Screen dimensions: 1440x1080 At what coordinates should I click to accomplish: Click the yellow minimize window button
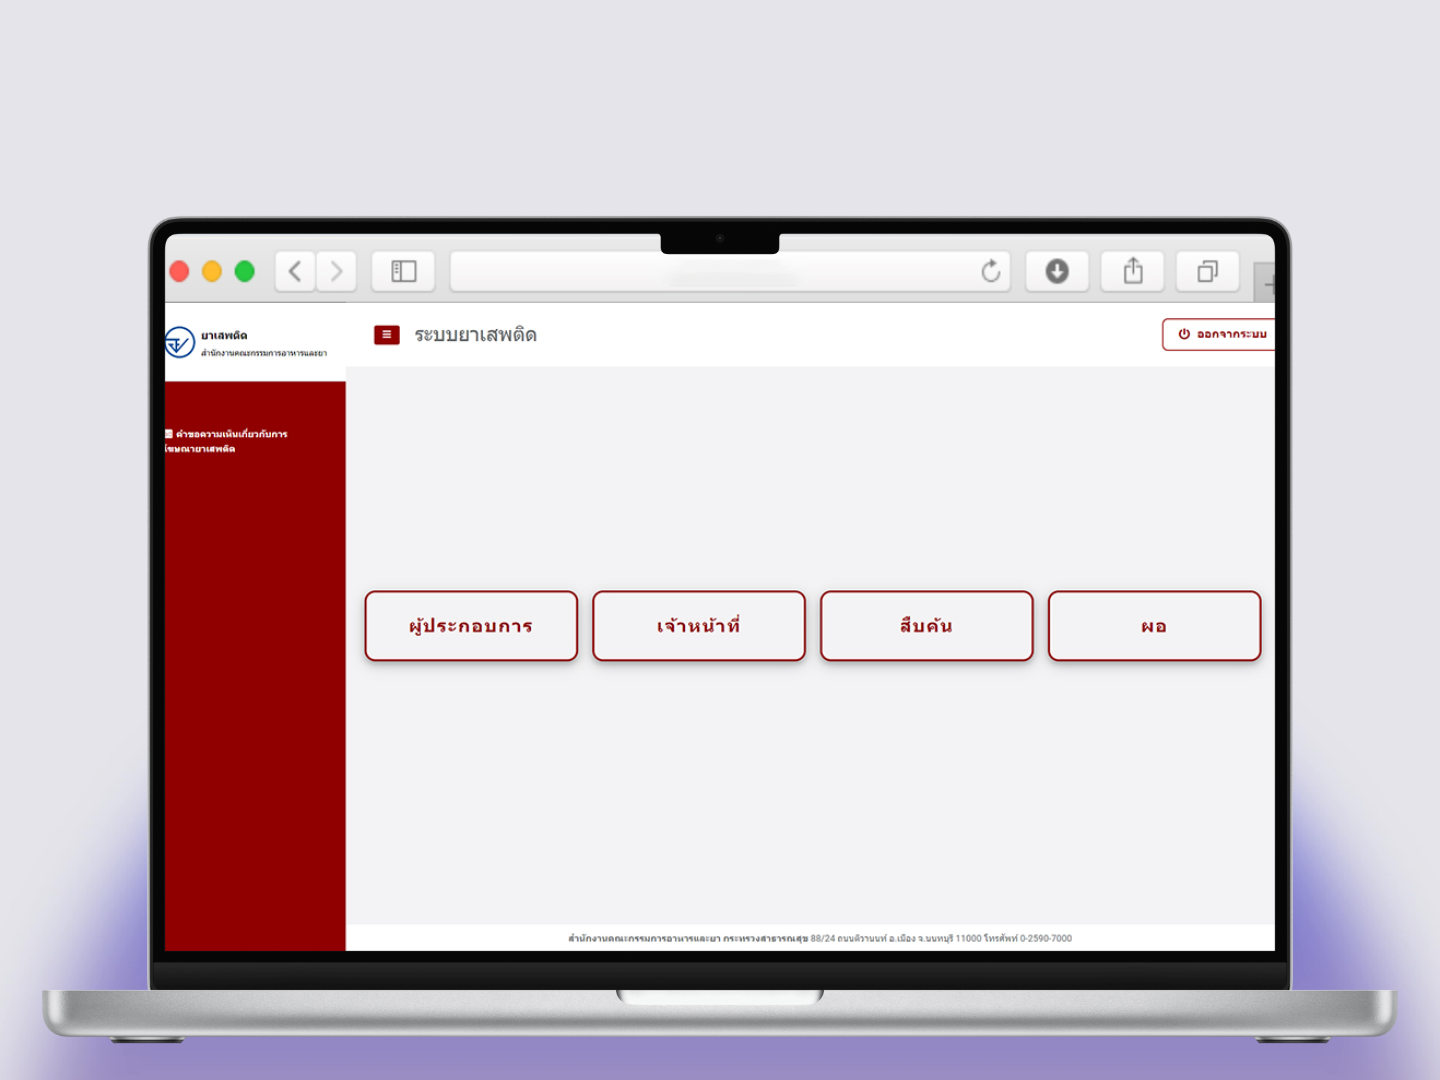pyautogui.click(x=212, y=271)
